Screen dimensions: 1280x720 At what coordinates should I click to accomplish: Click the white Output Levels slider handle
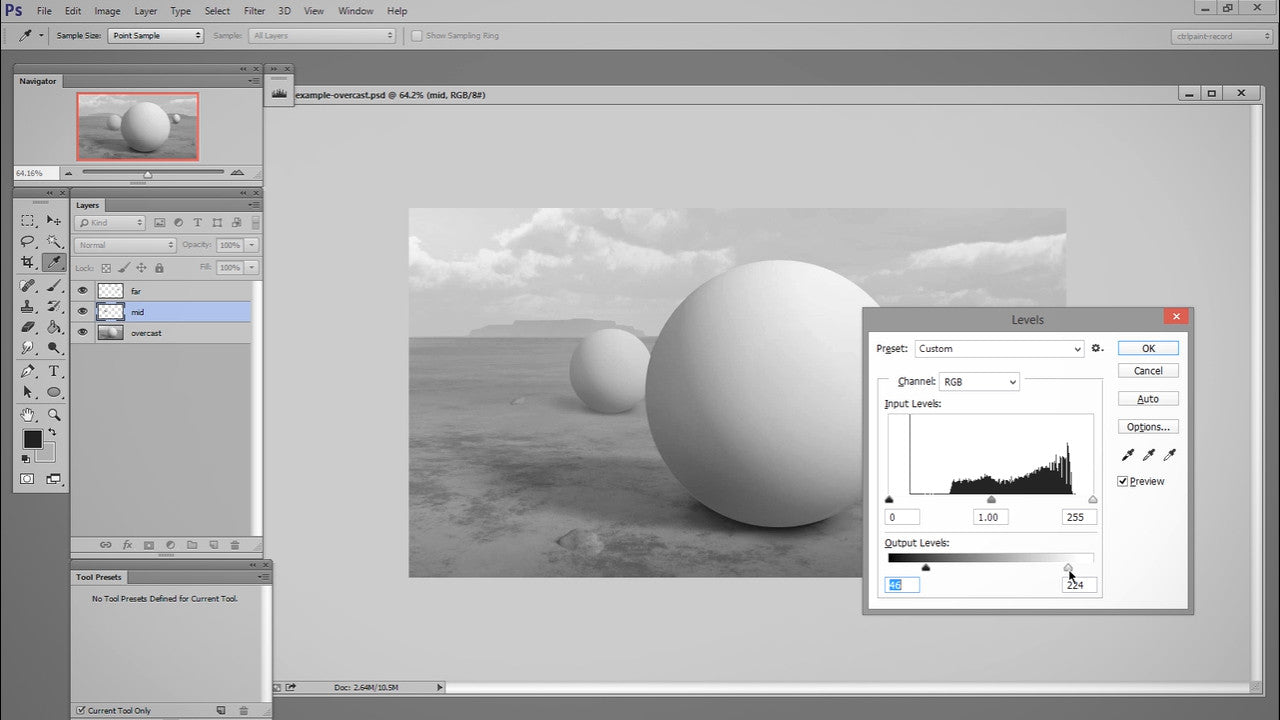pos(1068,567)
